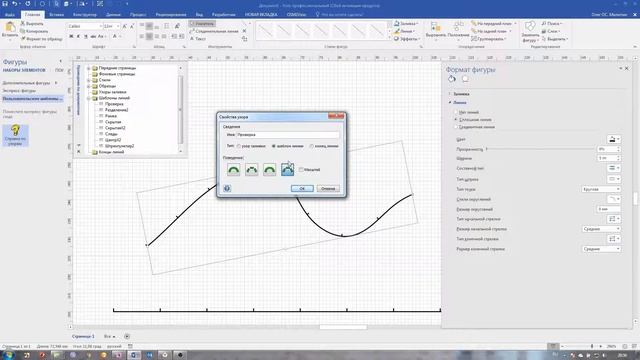640x360 pixels.
Task: Click Copy (Копировать) in the ribbon
Action: [x=34, y=31]
